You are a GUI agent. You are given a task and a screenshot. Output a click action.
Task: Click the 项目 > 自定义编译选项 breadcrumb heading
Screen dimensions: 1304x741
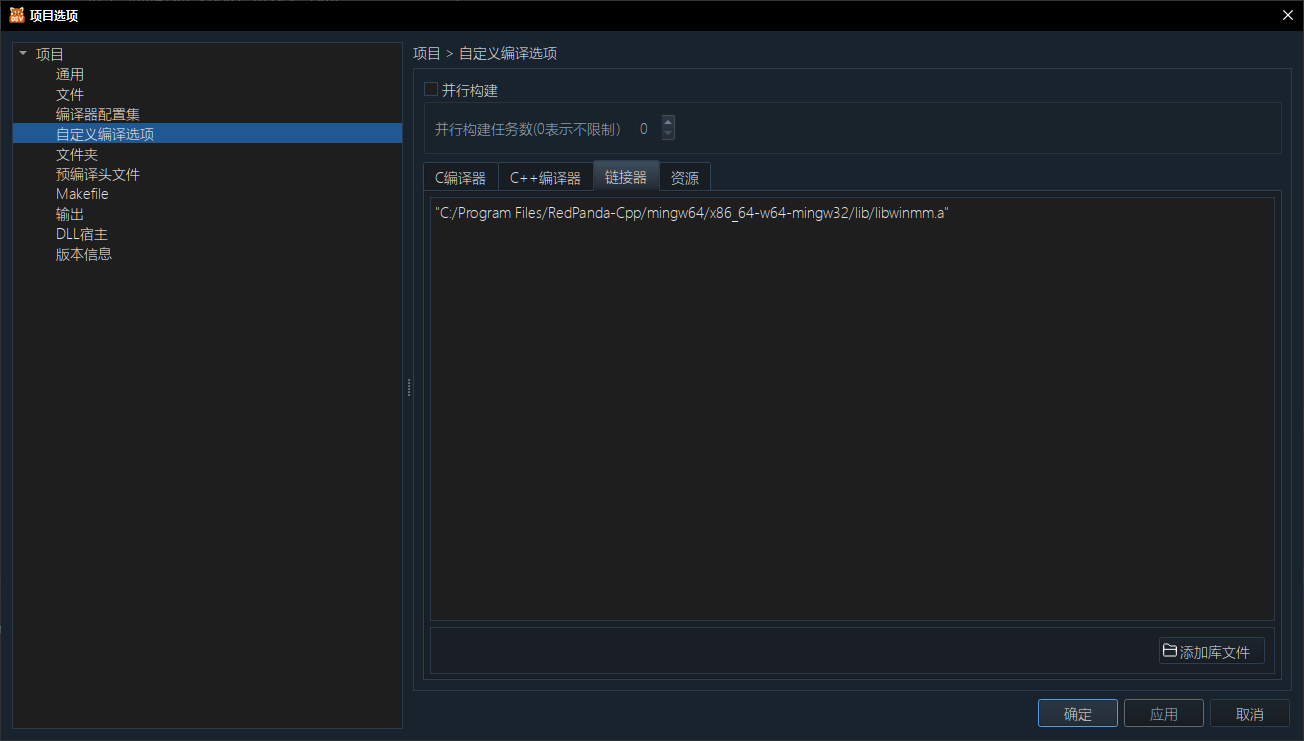(x=485, y=53)
